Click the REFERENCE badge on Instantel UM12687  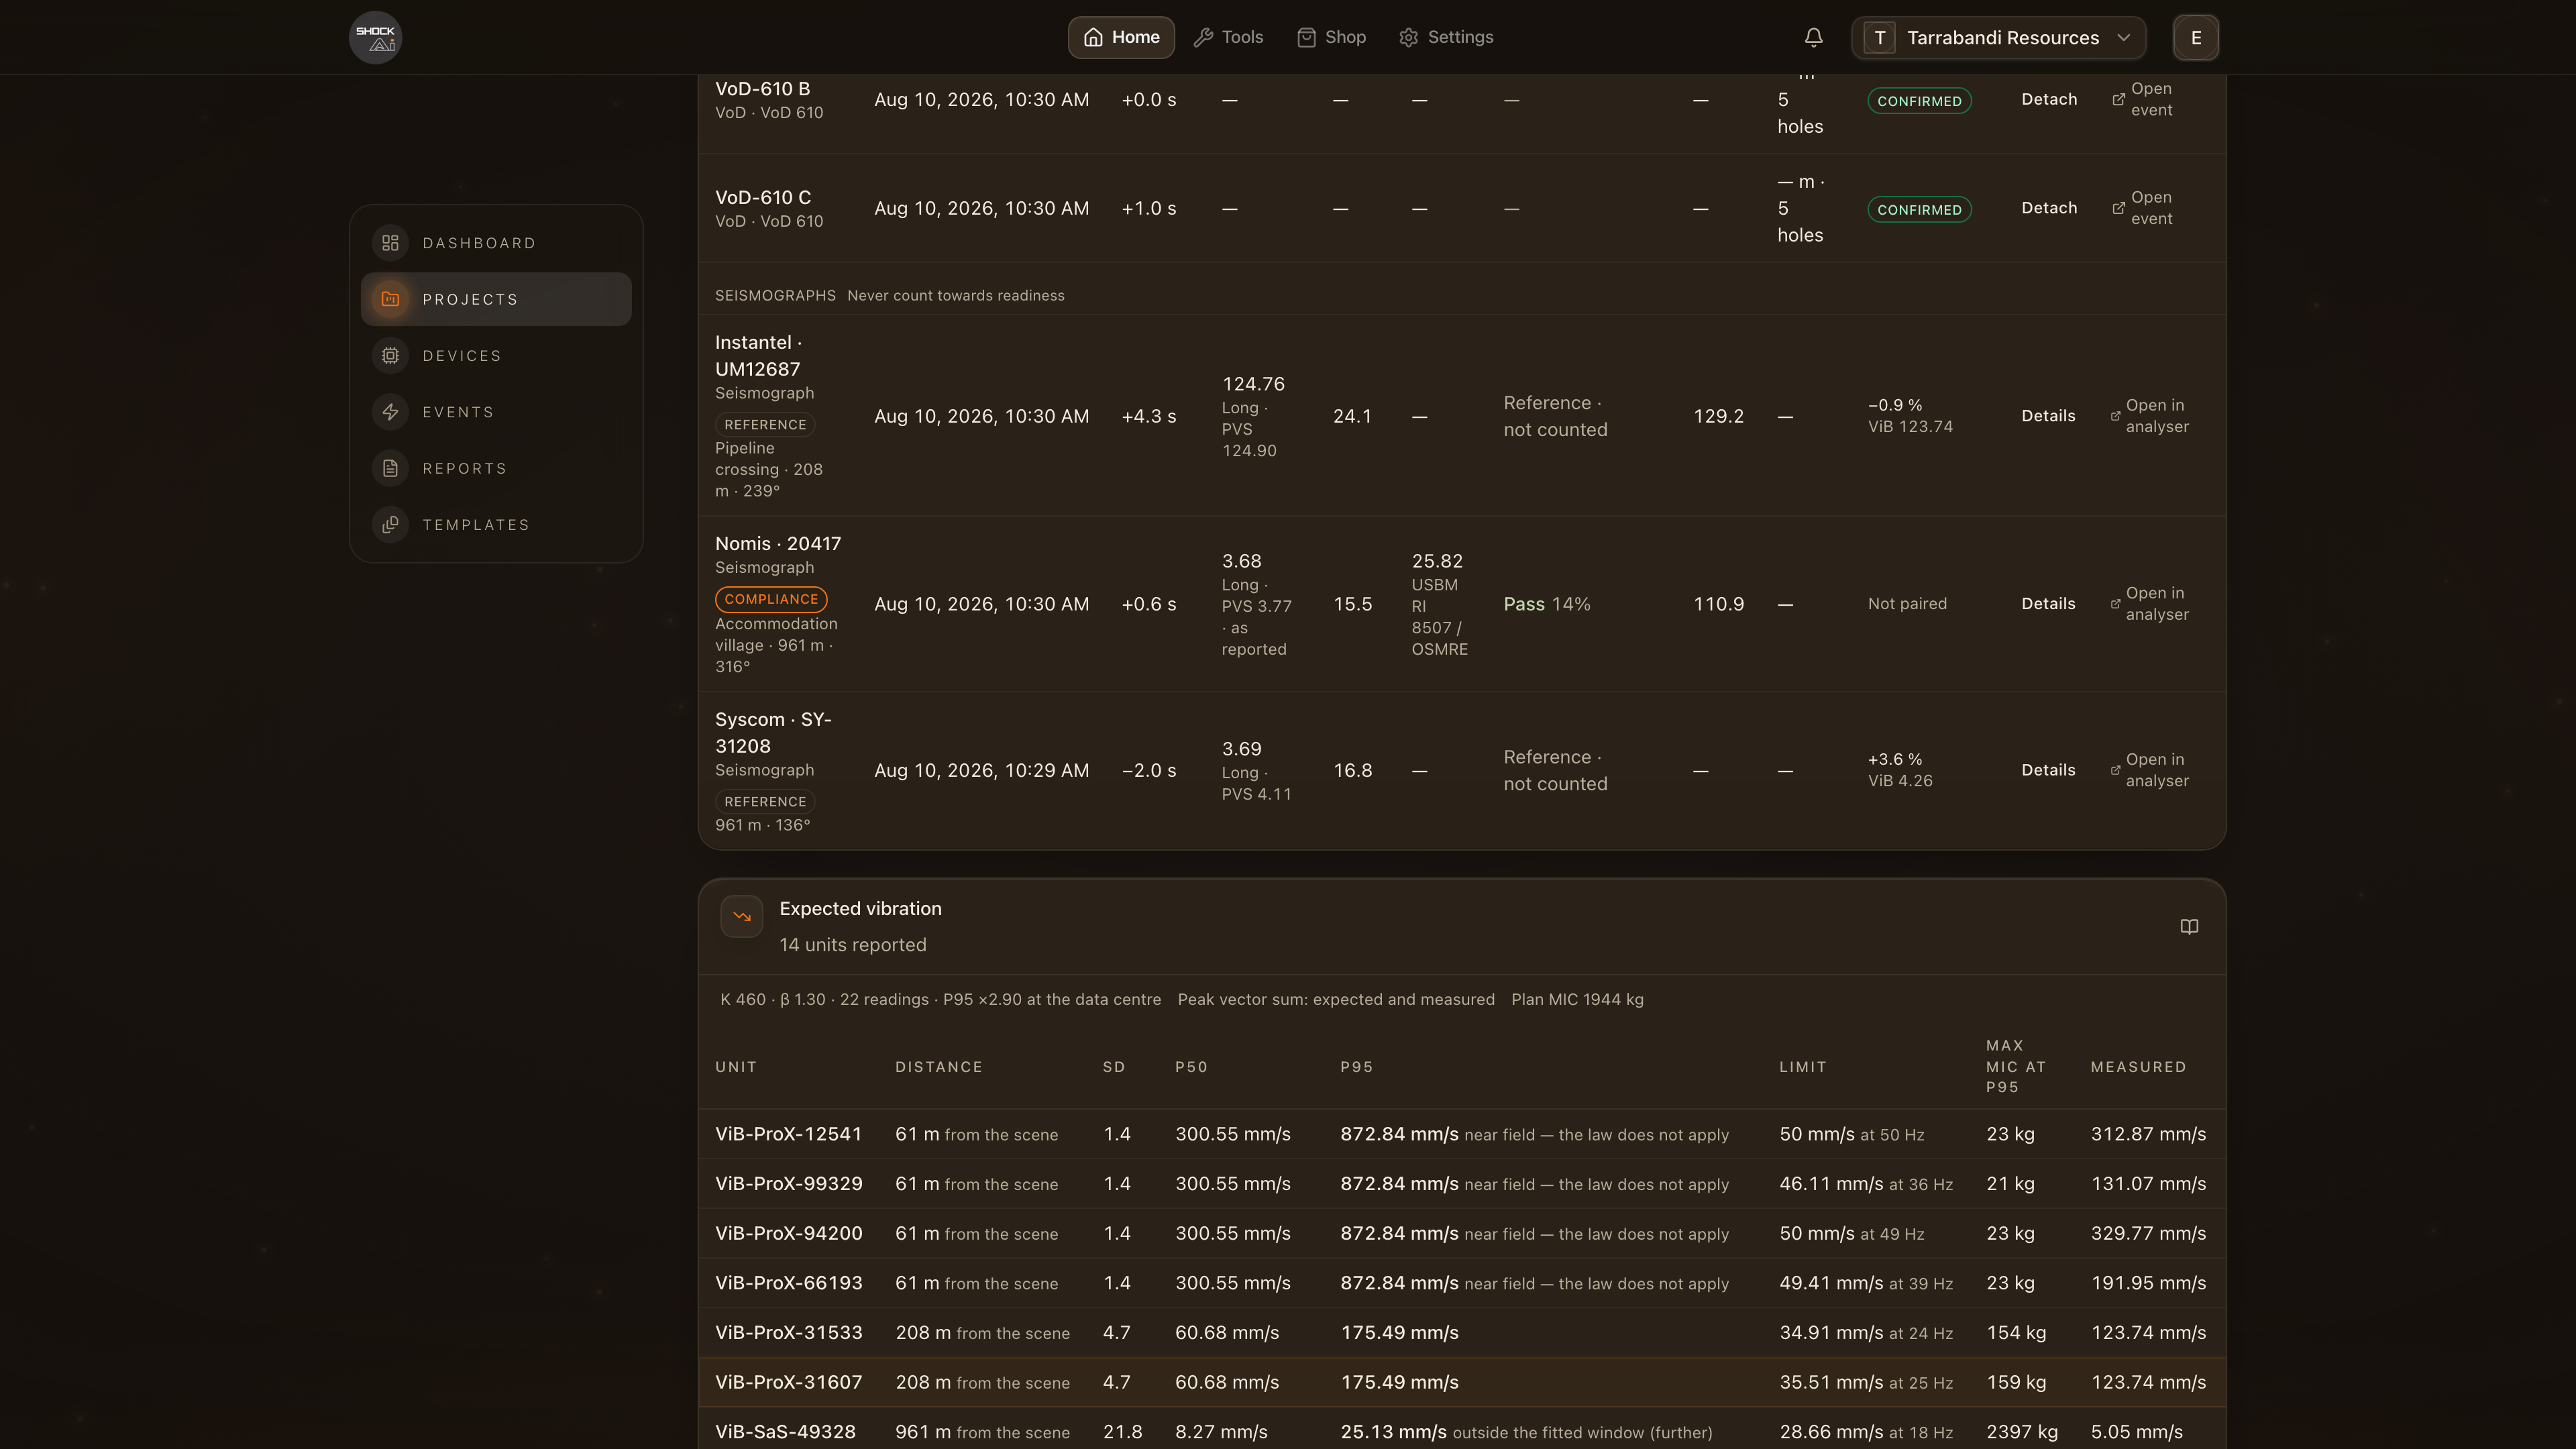(x=765, y=425)
